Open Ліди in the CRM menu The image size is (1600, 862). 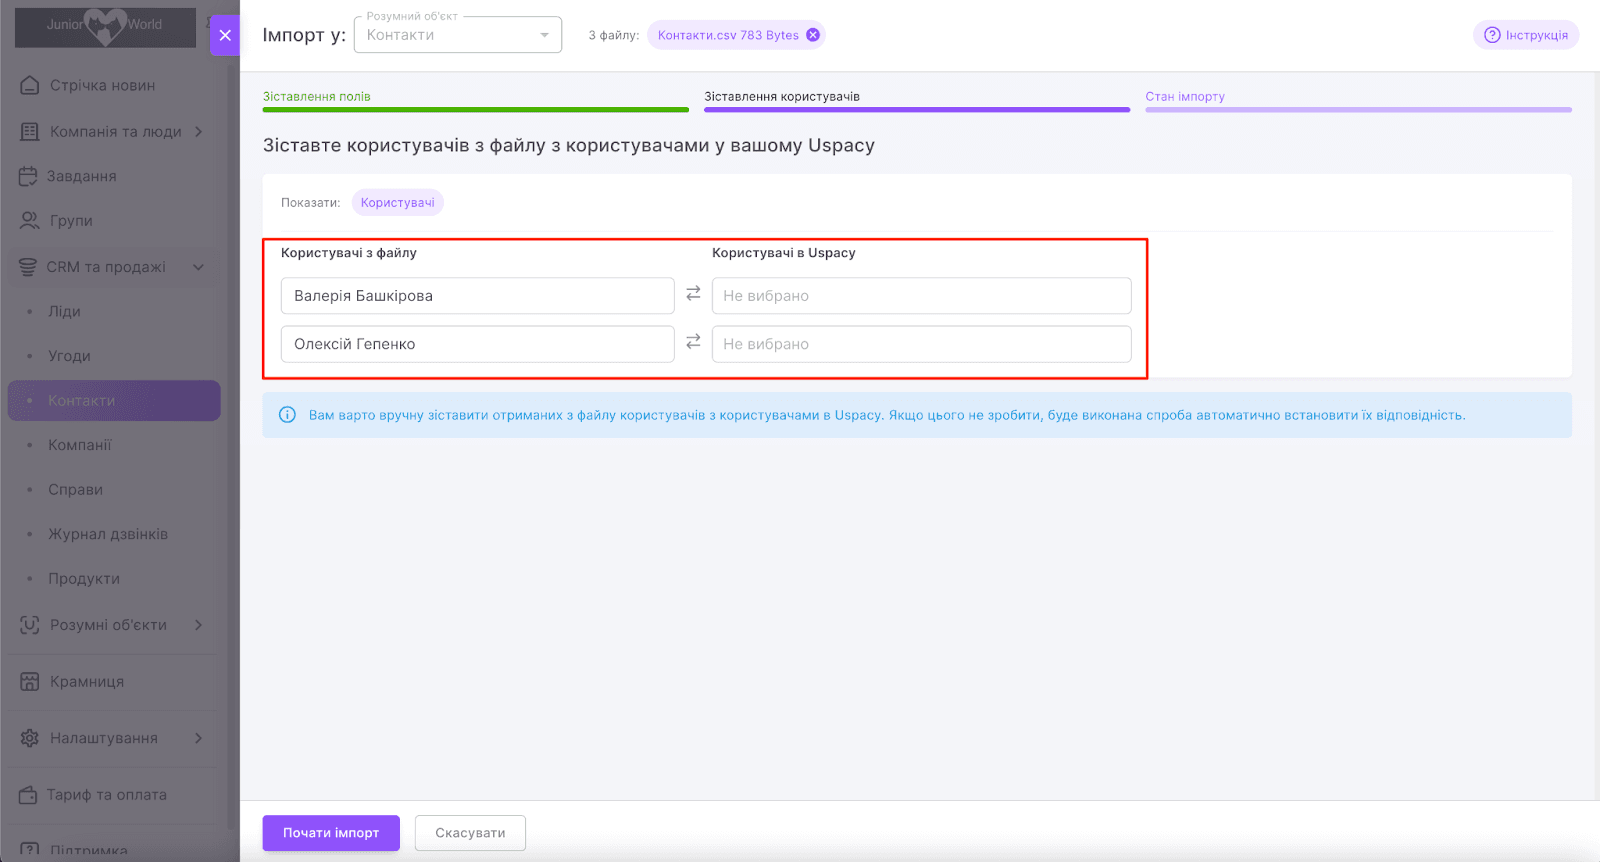(x=65, y=311)
